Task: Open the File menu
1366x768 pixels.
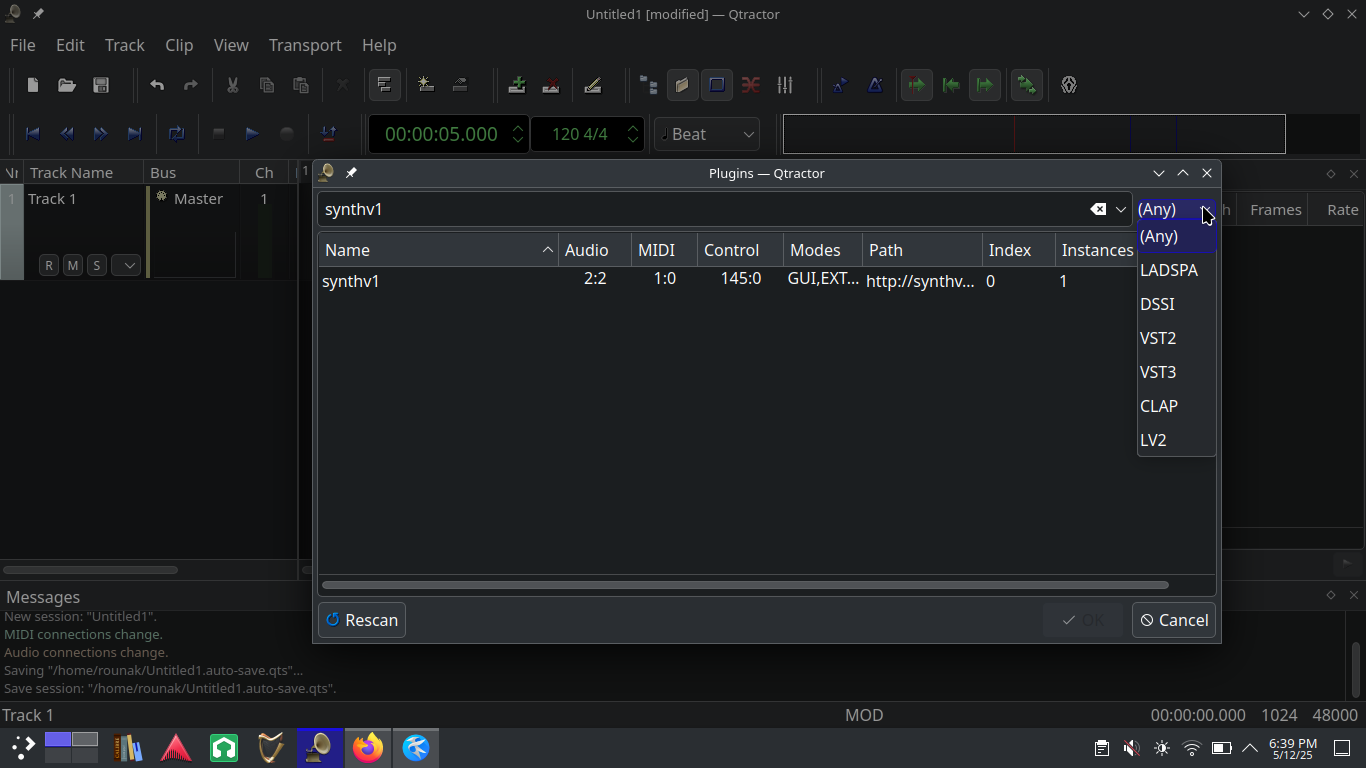Action: [x=23, y=45]
